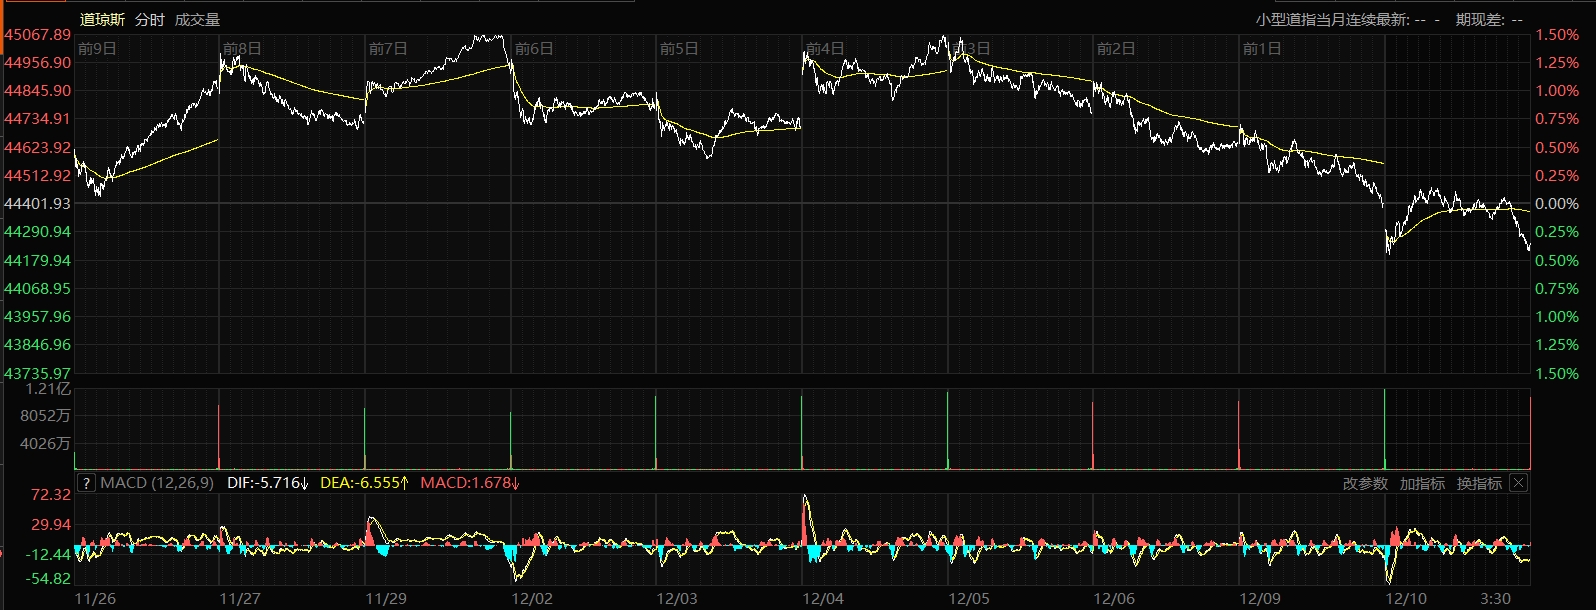
Task: Click the 12/10 date label
Action: (1406, 598)
